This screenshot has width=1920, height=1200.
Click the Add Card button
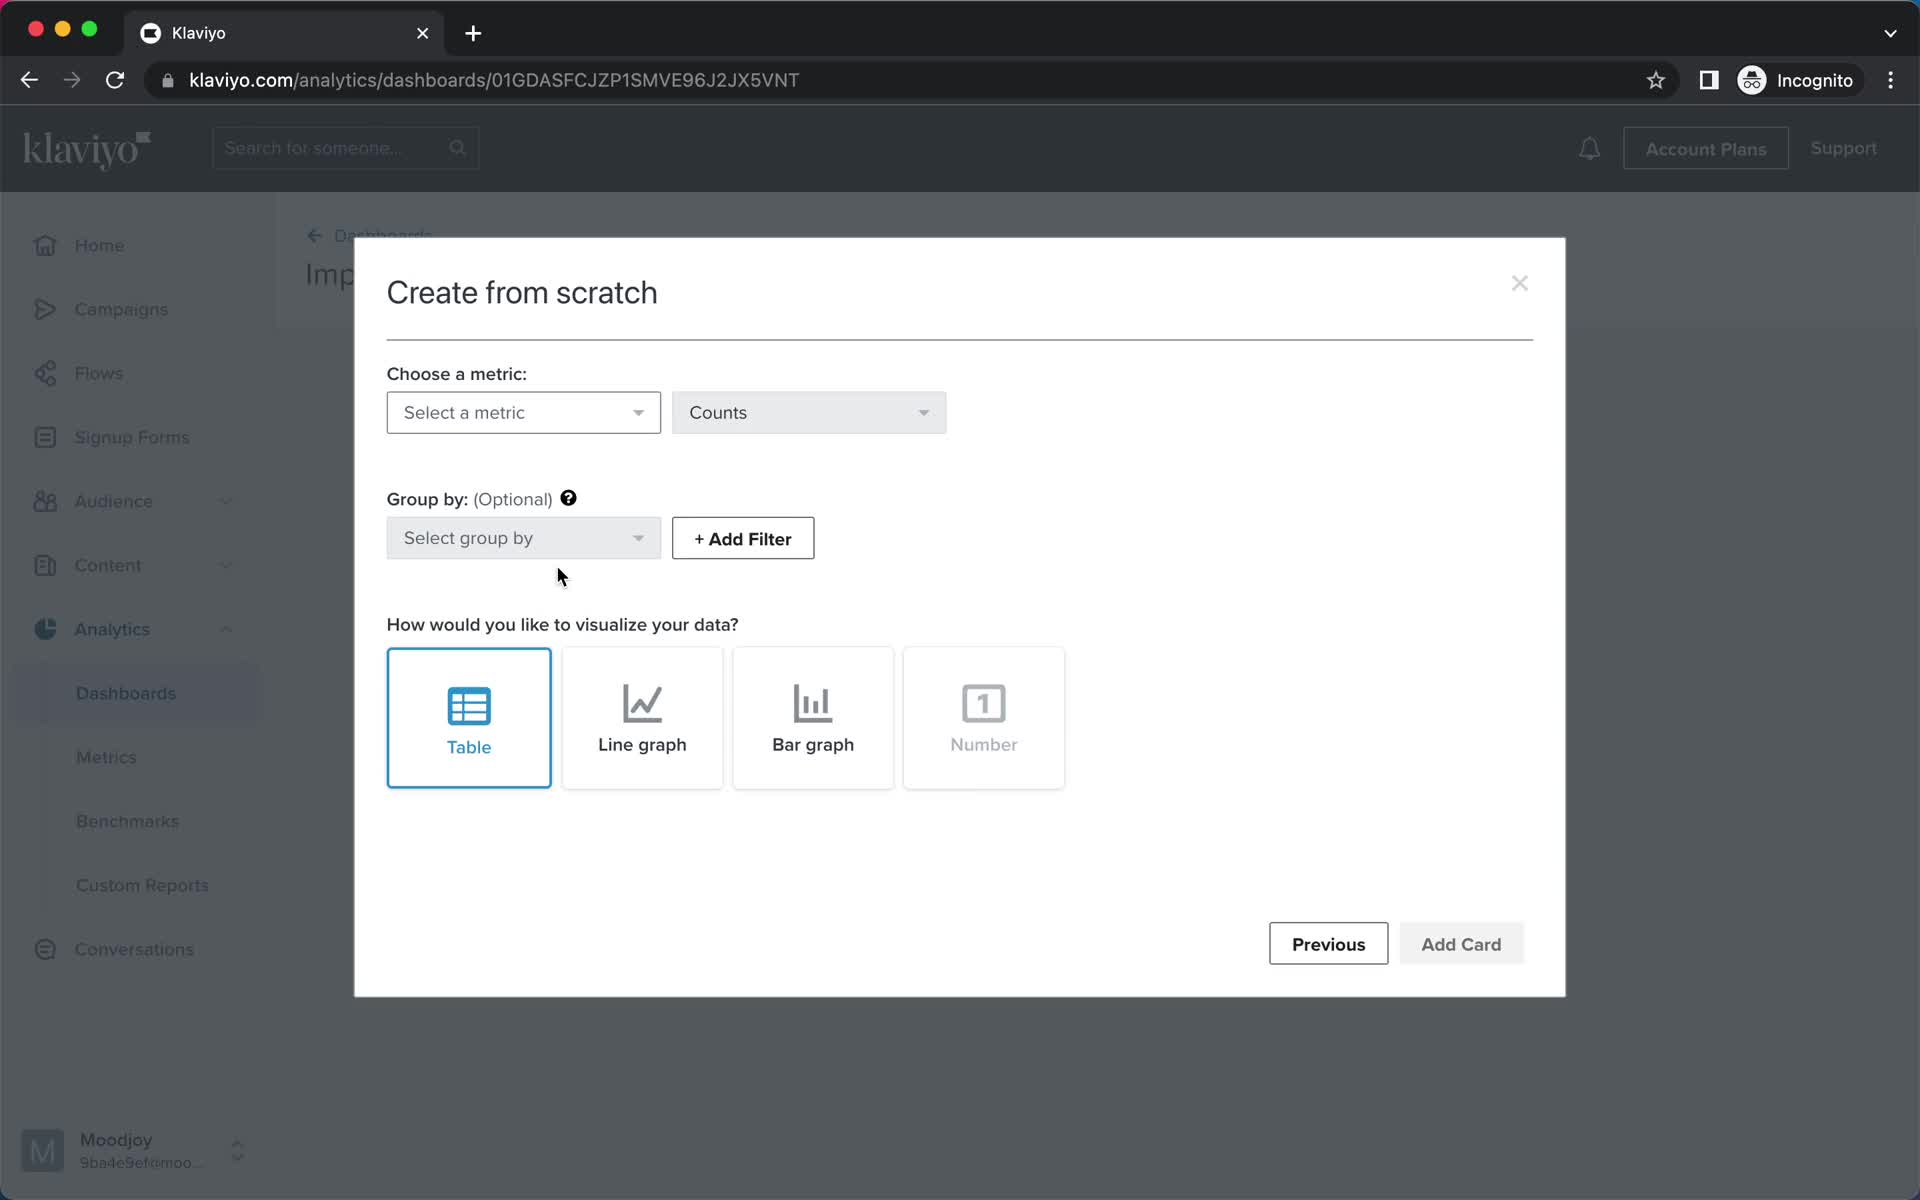point(1461,944)
